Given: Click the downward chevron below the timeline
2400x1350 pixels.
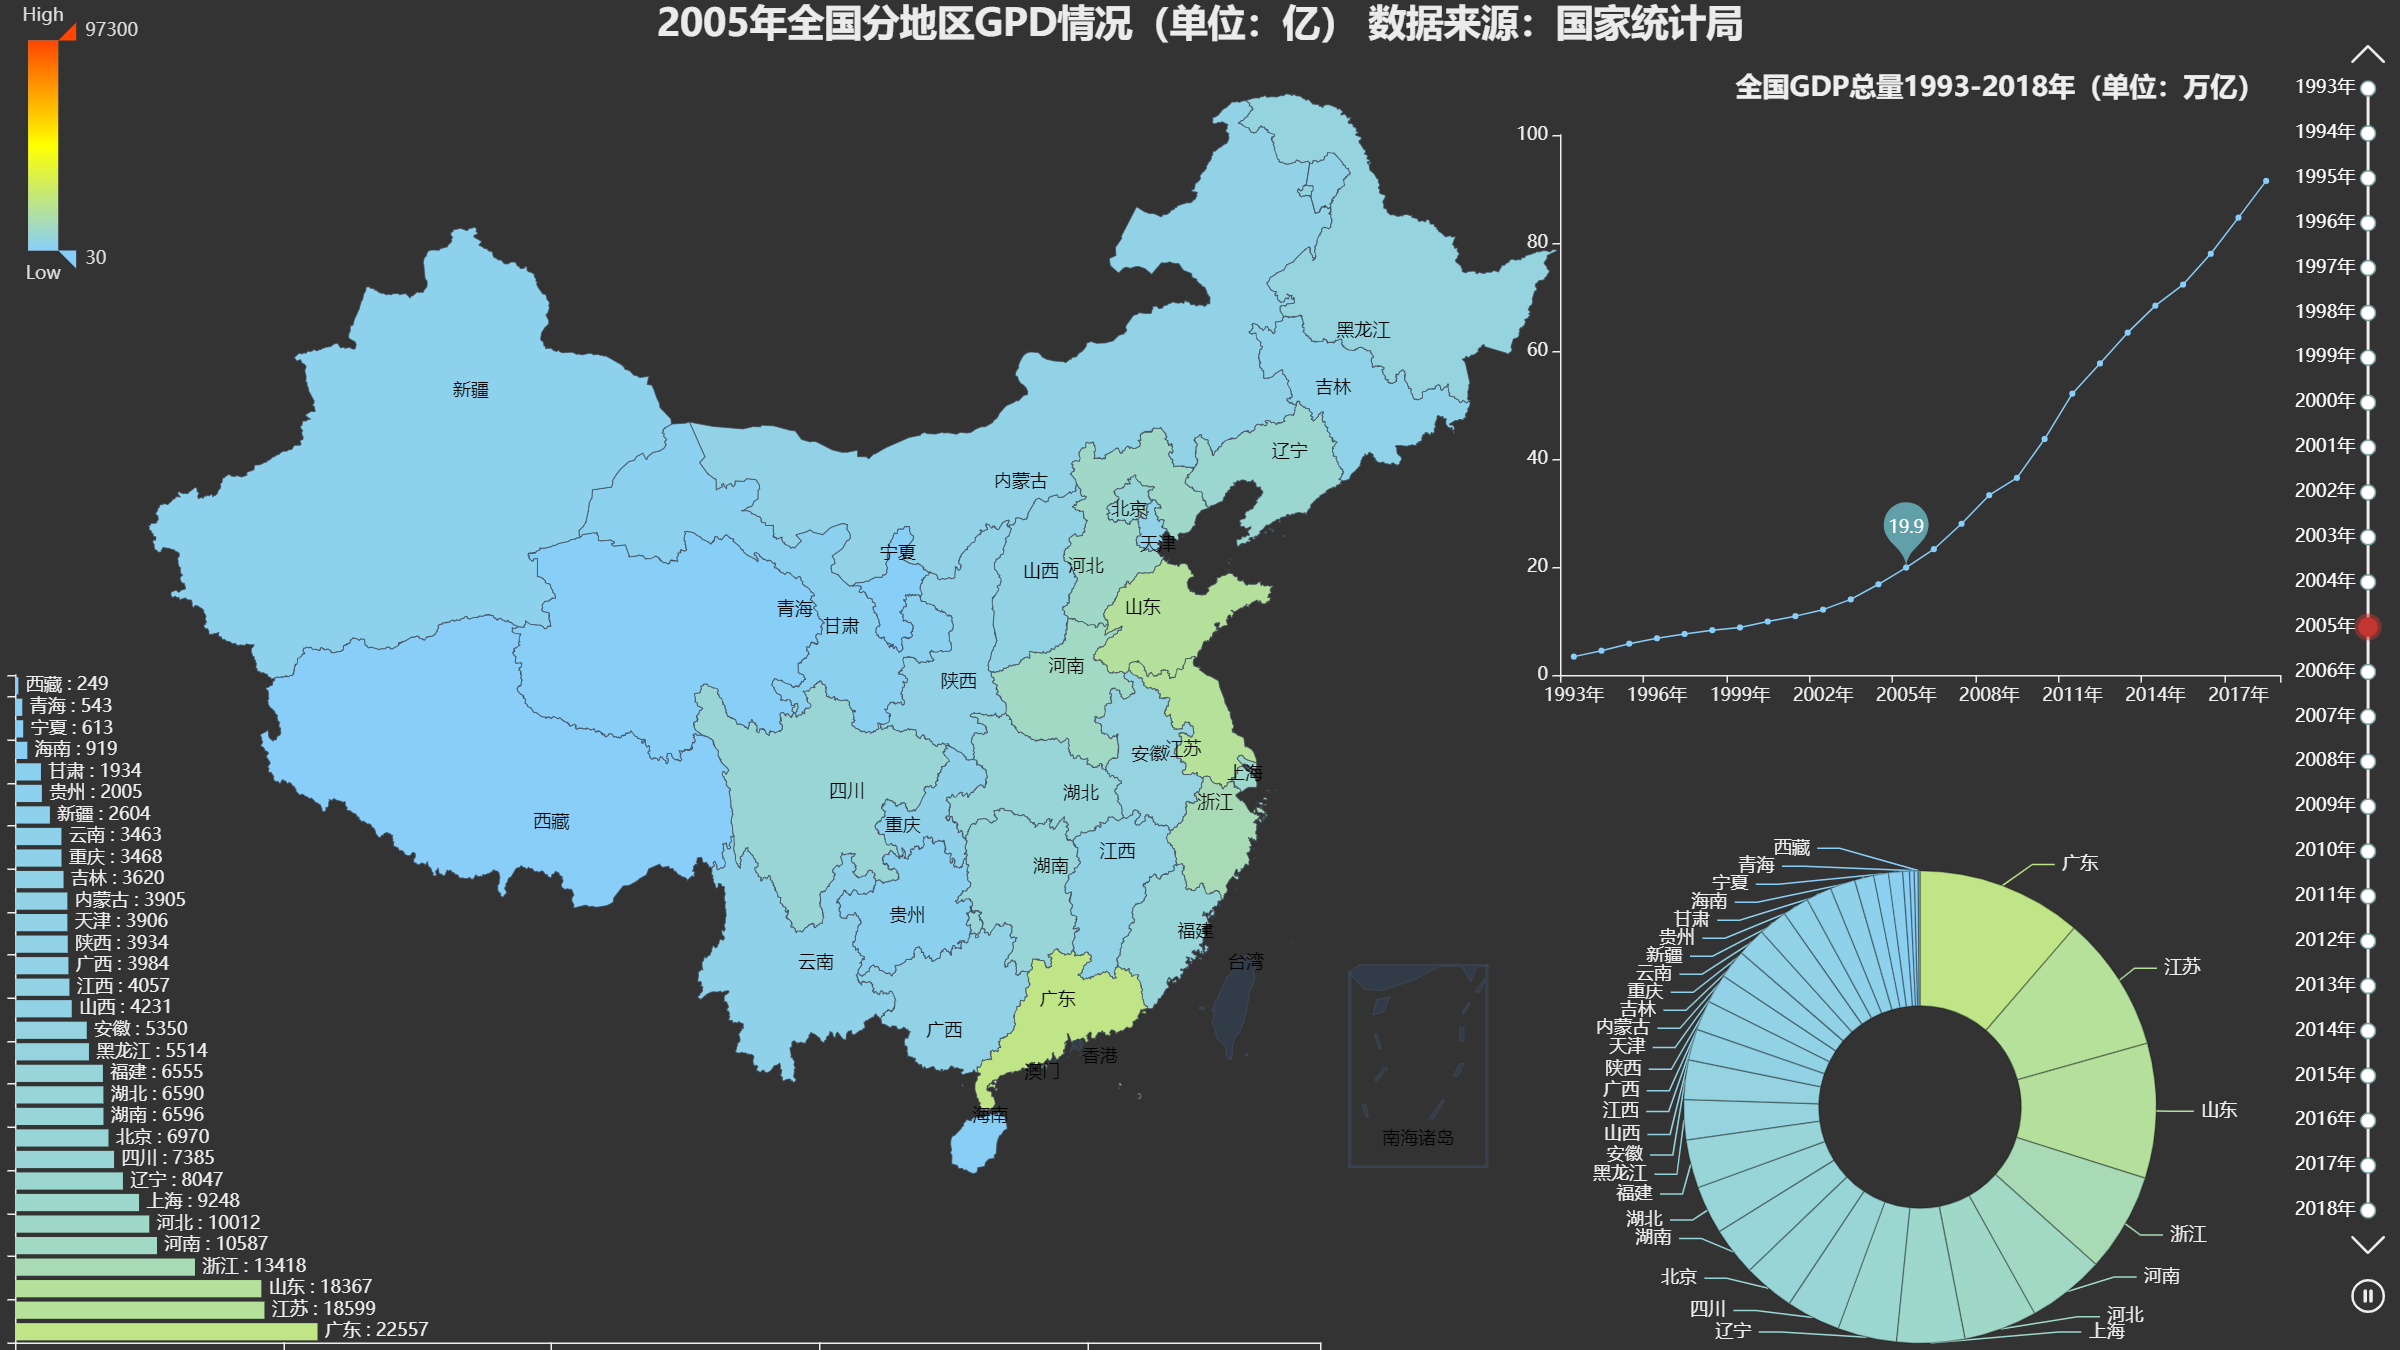Looking at the screenshot, I should 2366,1245.
